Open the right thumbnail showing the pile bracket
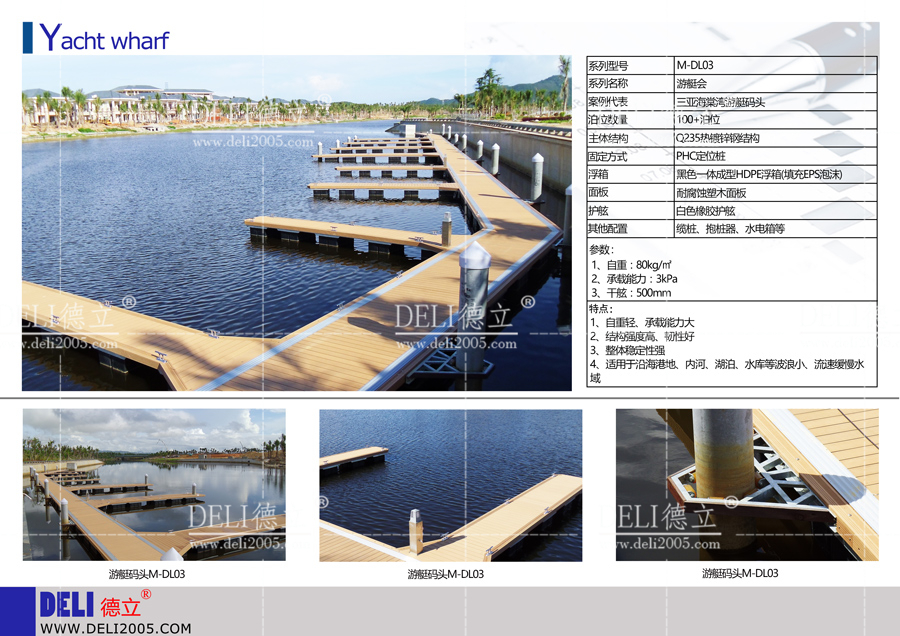 click(x=746, y=485)
